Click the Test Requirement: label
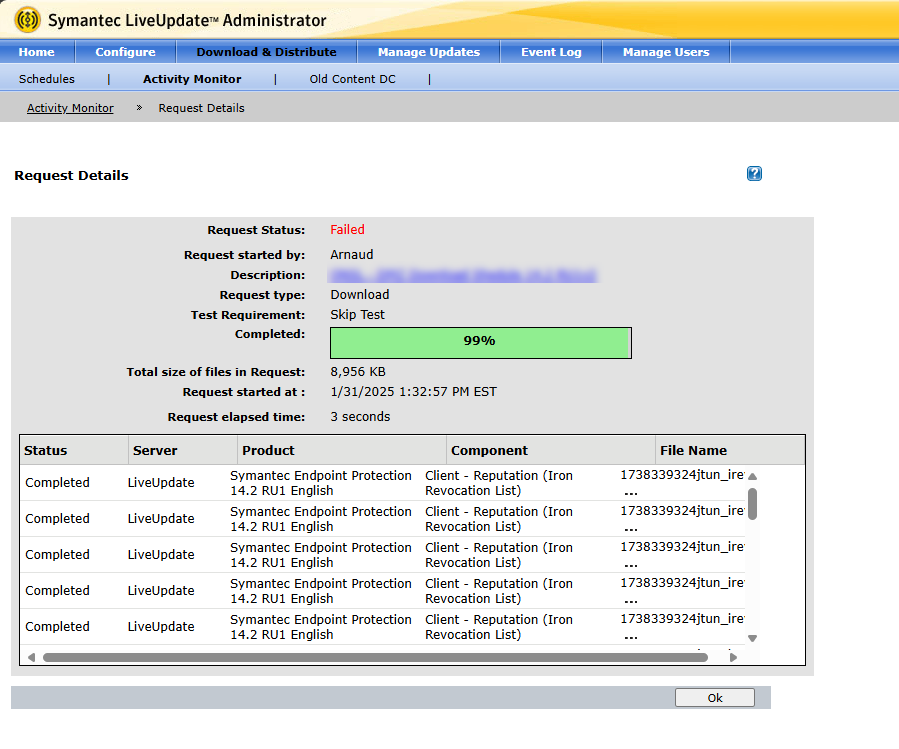The width and height of the screenshot is (899, 749). point(248,315)
